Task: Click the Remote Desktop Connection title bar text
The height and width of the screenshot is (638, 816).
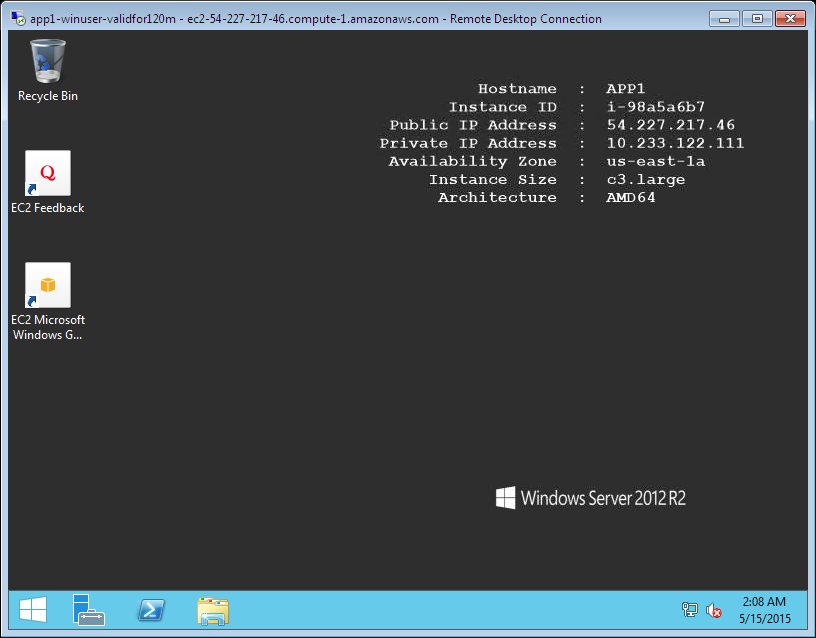Action: [316, 19]
